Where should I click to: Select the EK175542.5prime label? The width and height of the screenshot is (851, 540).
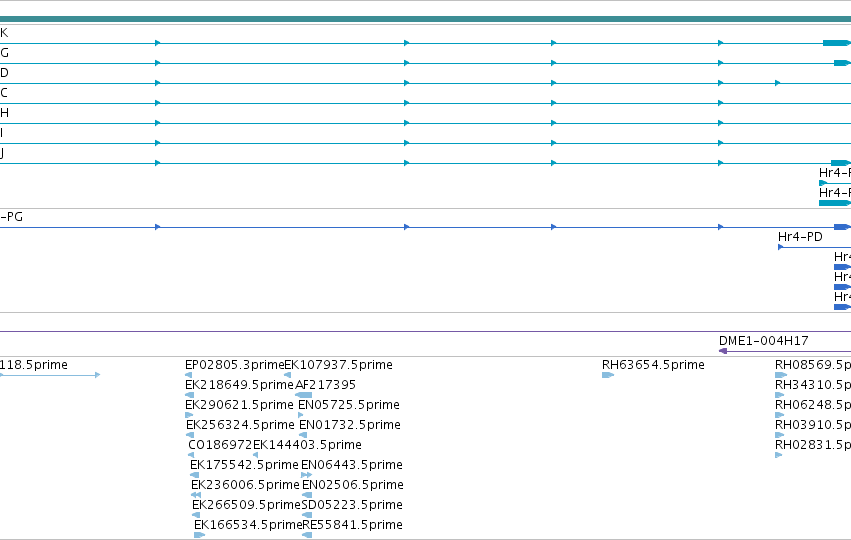click(x=244, y=465)
